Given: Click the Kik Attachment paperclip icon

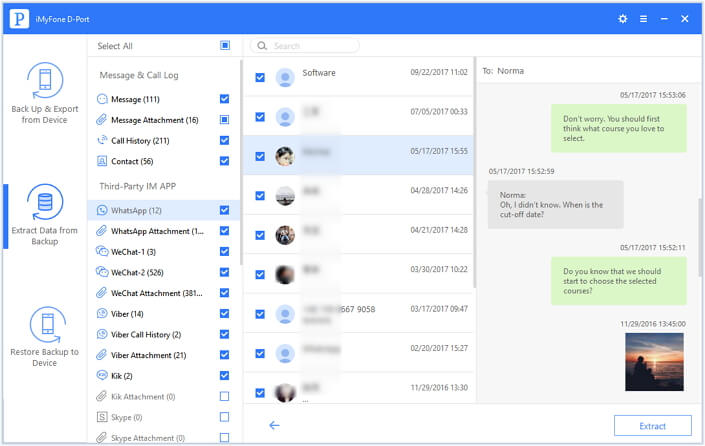Looking at the screenshot, I should (x=102, y=396).
